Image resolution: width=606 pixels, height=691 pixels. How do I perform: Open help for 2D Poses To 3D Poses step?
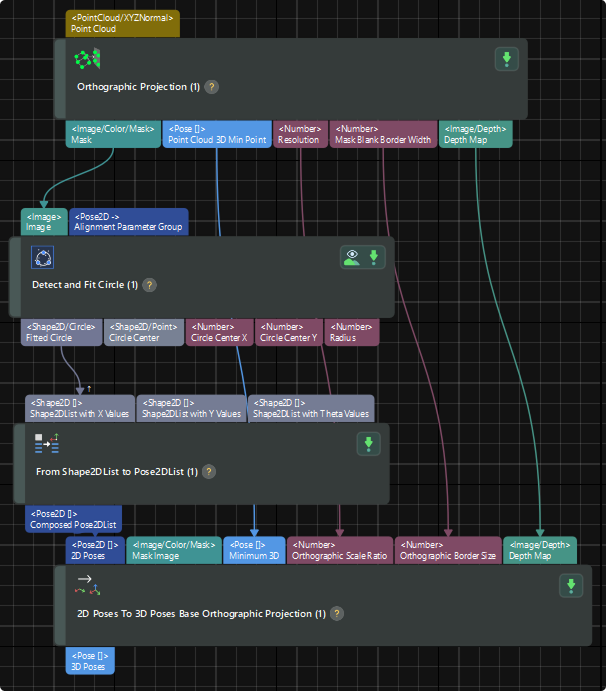(337, 614)
